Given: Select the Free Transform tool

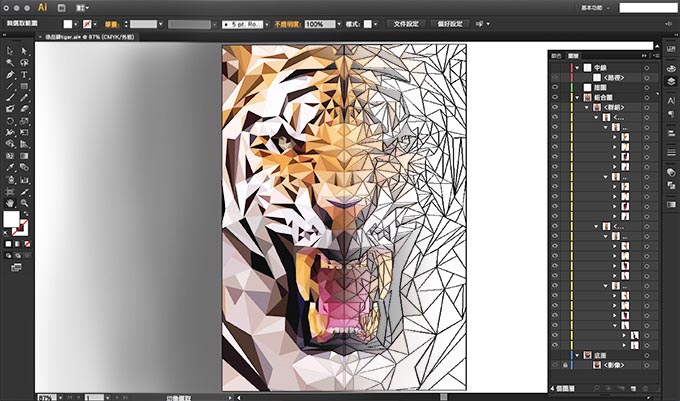Looking at the screenshot, I should tap(24, 132).
